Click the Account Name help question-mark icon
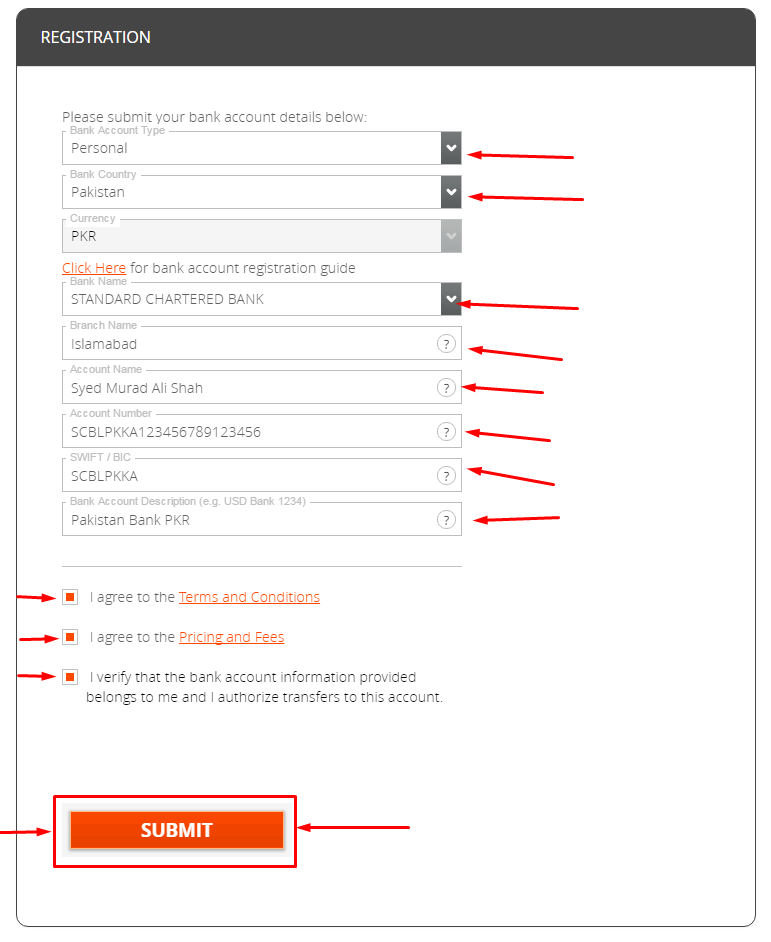Viewport: 771px width, 942px height. coord(446,388)
